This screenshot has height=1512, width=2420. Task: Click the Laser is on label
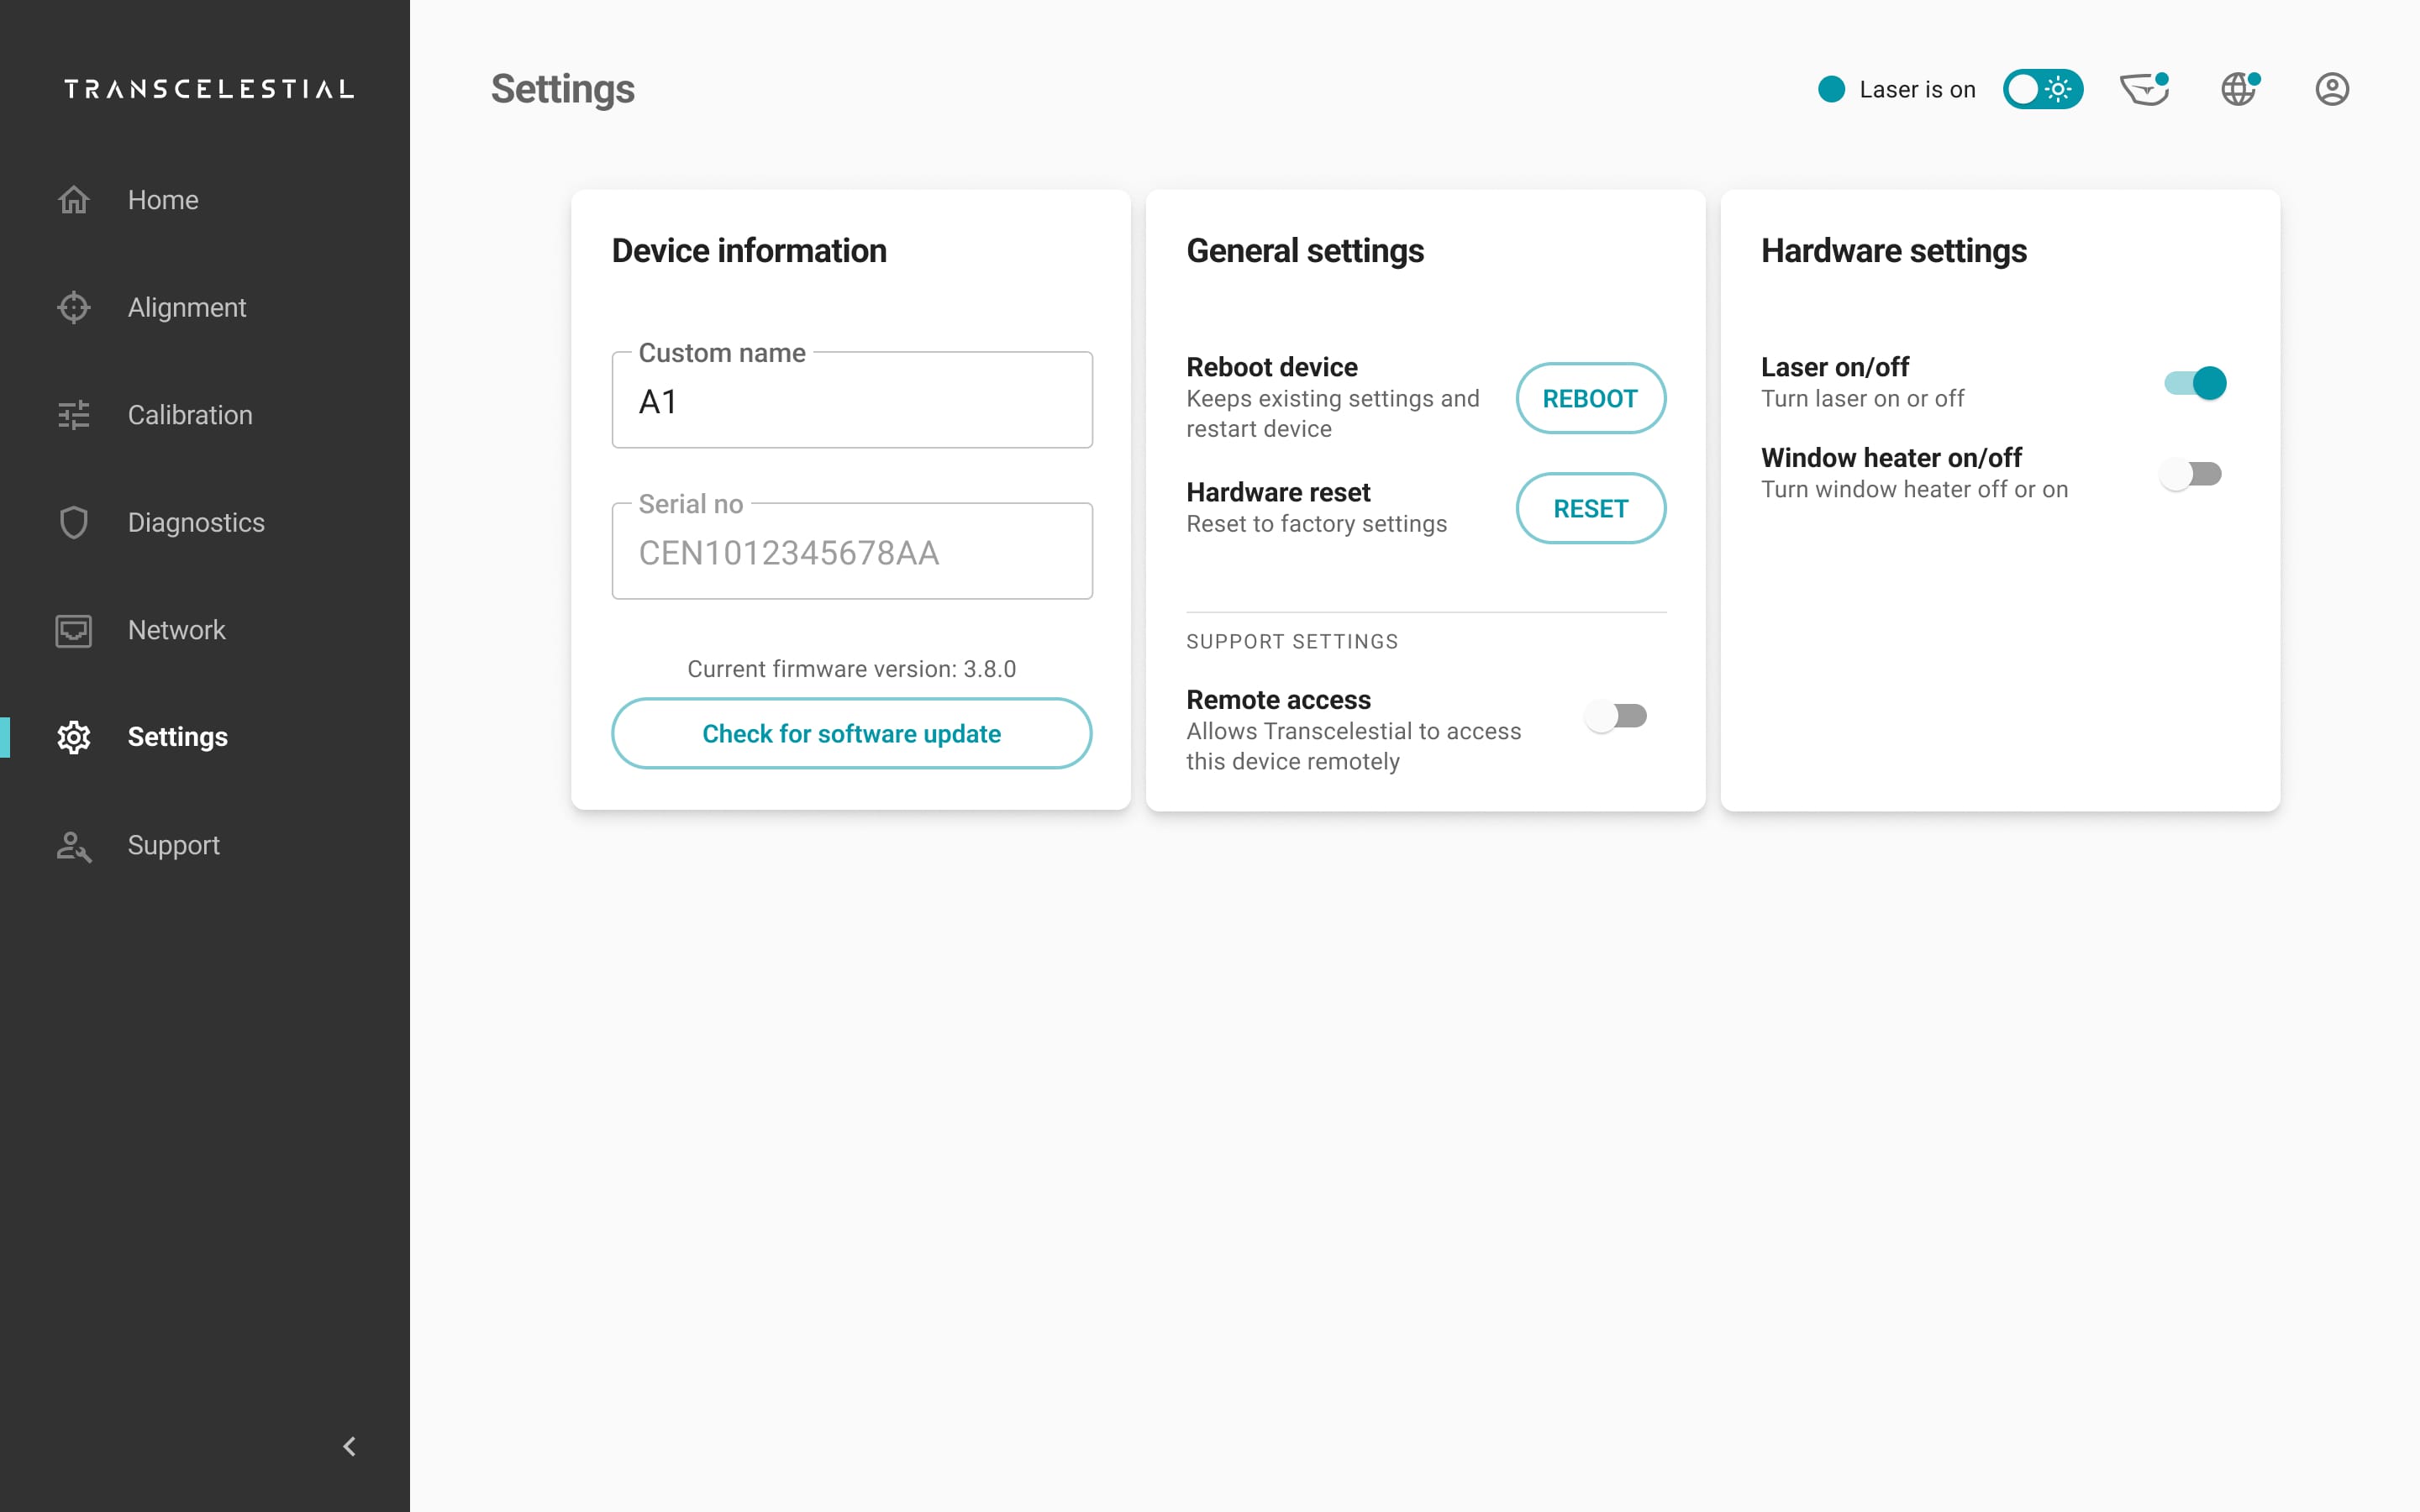[x=1917, y=89]
